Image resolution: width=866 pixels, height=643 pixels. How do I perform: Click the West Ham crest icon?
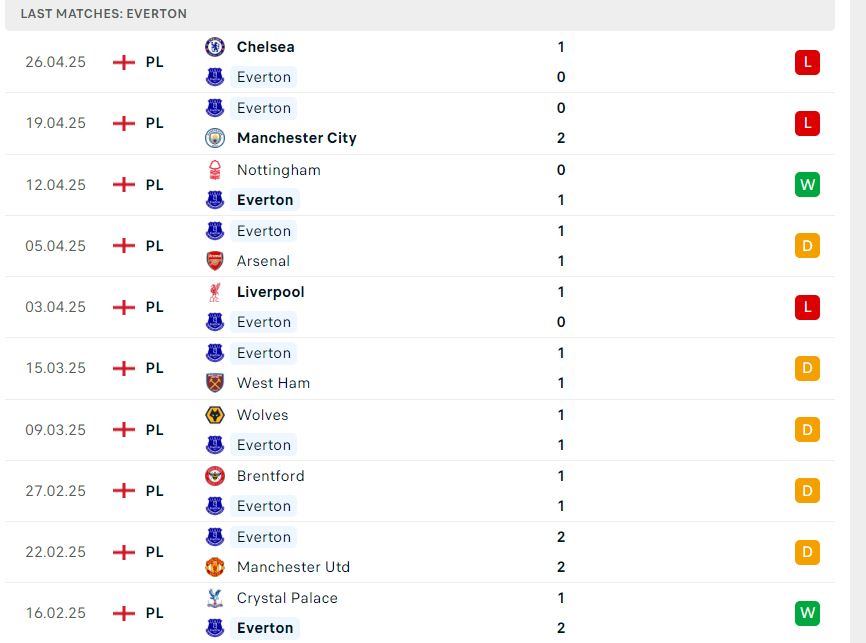pos(215,383)
